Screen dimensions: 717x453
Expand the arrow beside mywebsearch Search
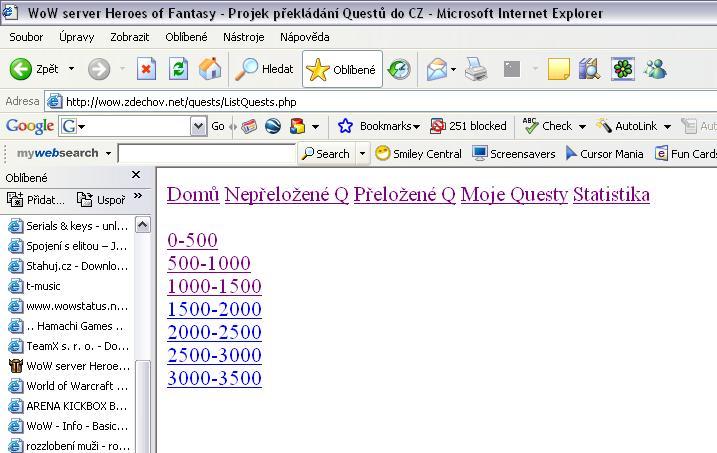[x=362, y=154]
